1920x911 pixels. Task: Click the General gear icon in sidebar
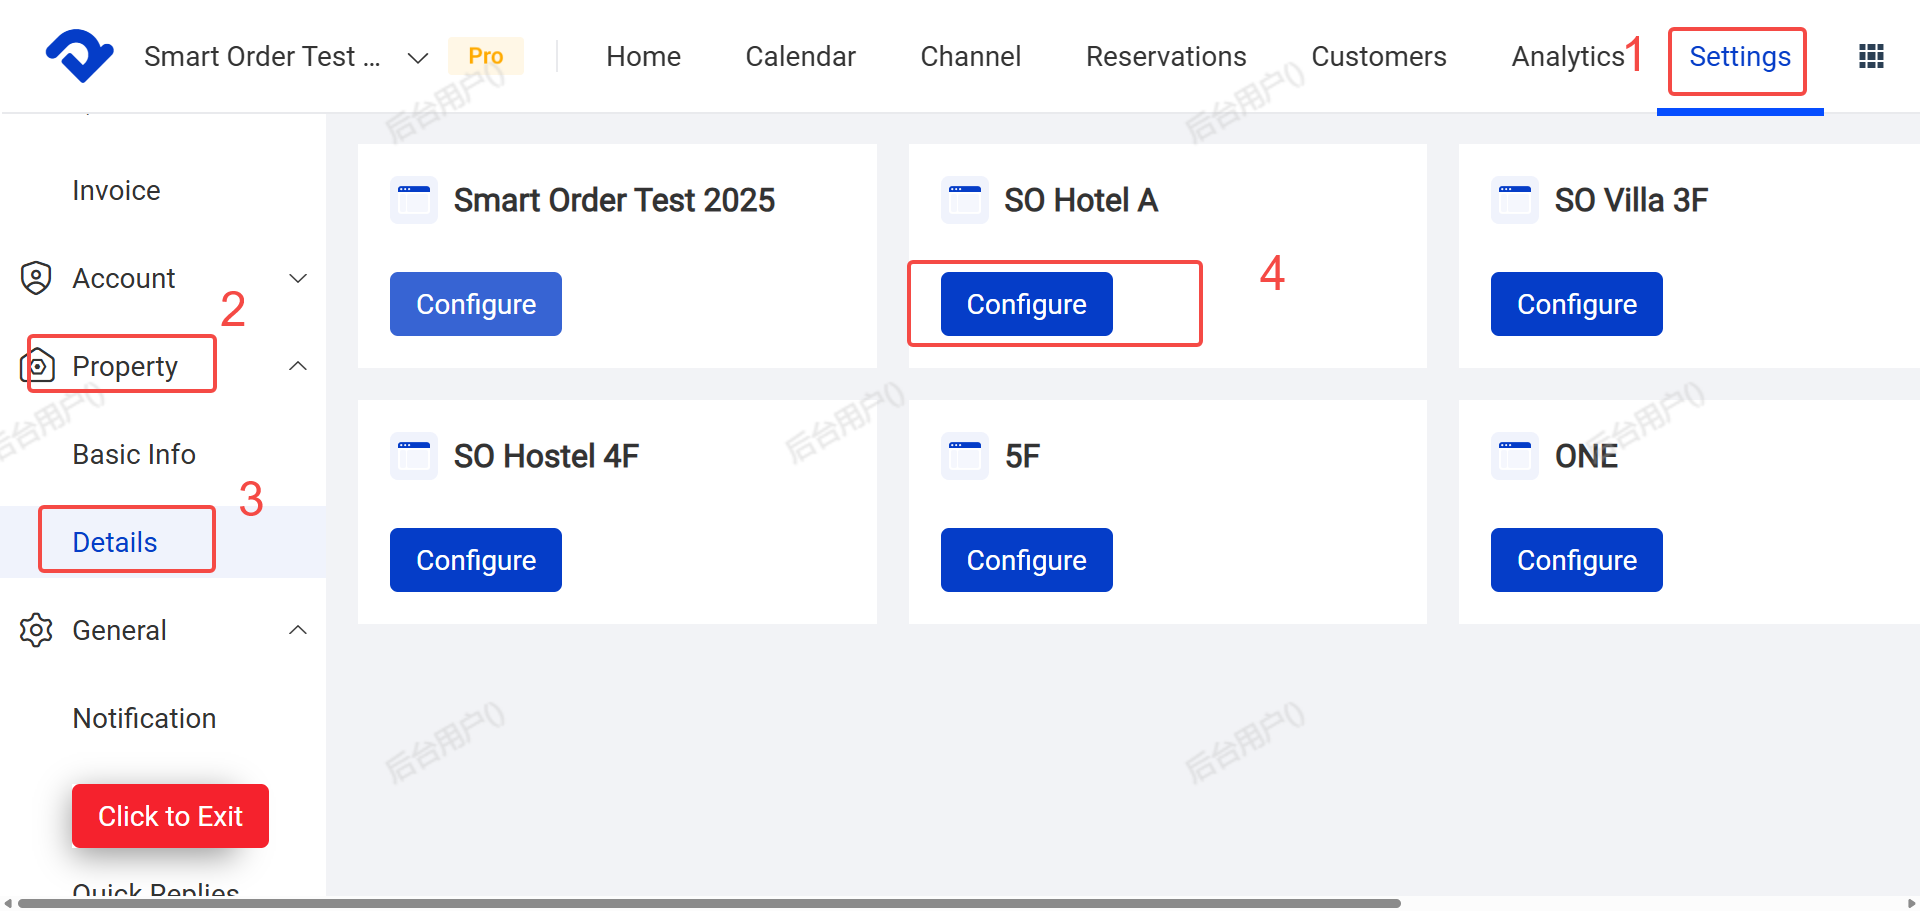(36, 630)
